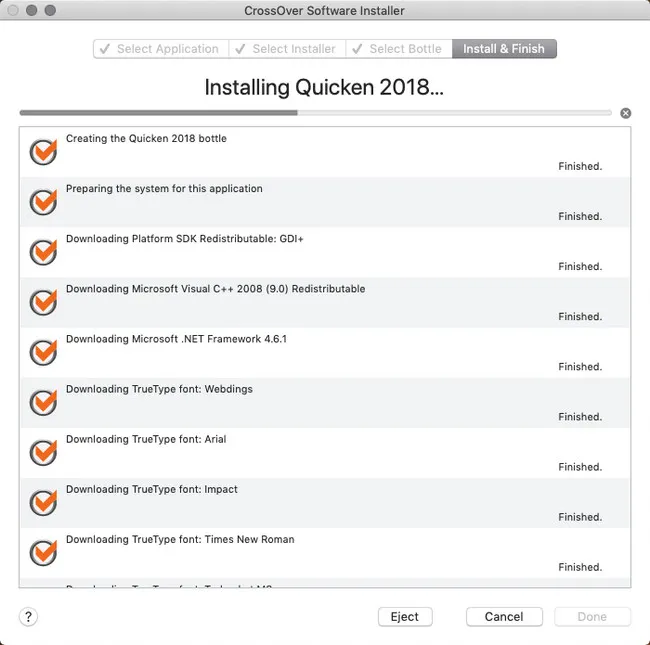
Task: Open the Select Bottle step
Action: pyautogui.click(x=398, y=49)
